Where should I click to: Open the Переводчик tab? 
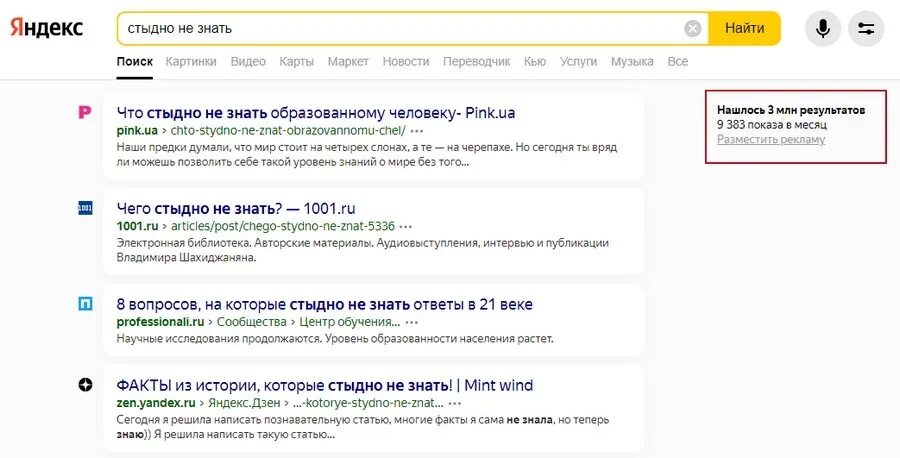(x=476, y=61)
